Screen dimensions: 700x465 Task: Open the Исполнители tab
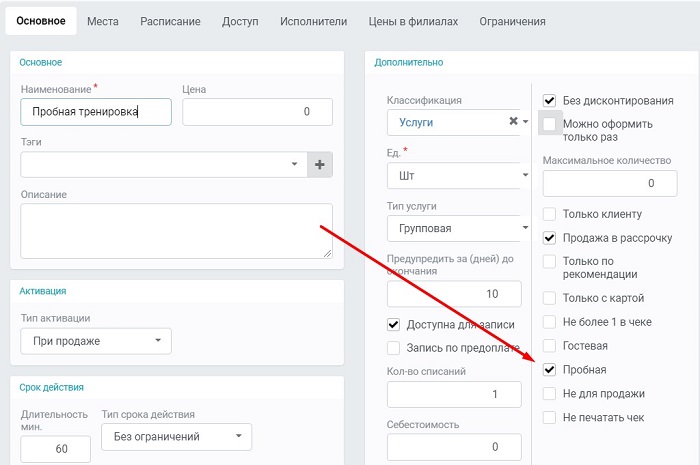(313, 21)
